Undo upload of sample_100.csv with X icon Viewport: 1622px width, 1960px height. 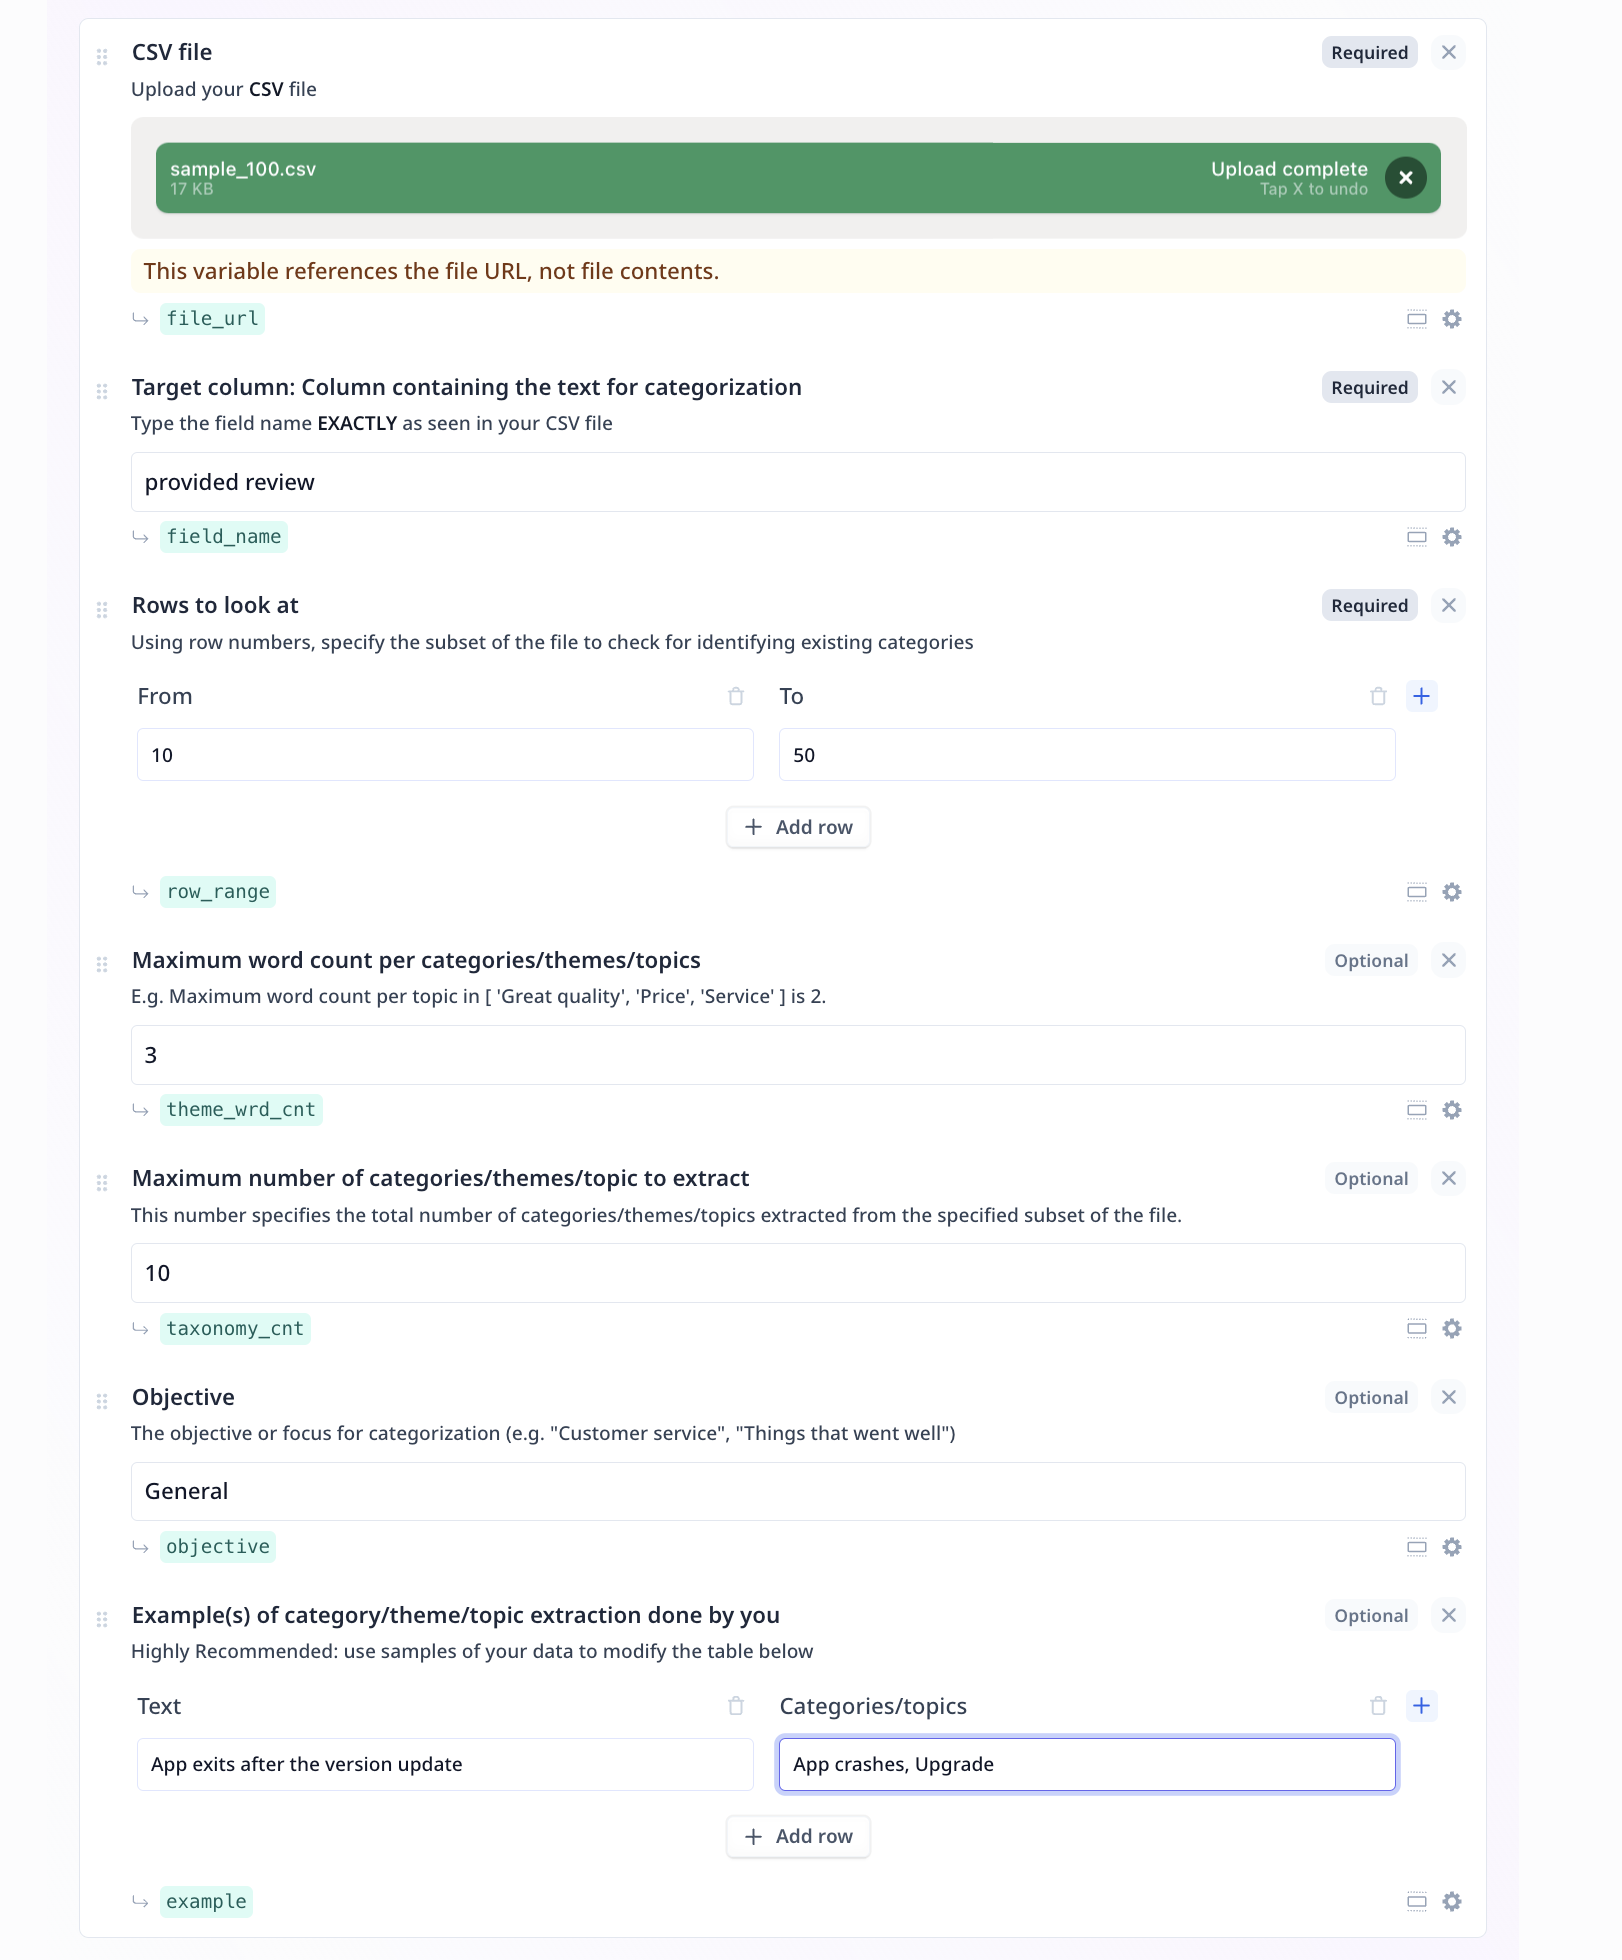[x=1405, y=178]
